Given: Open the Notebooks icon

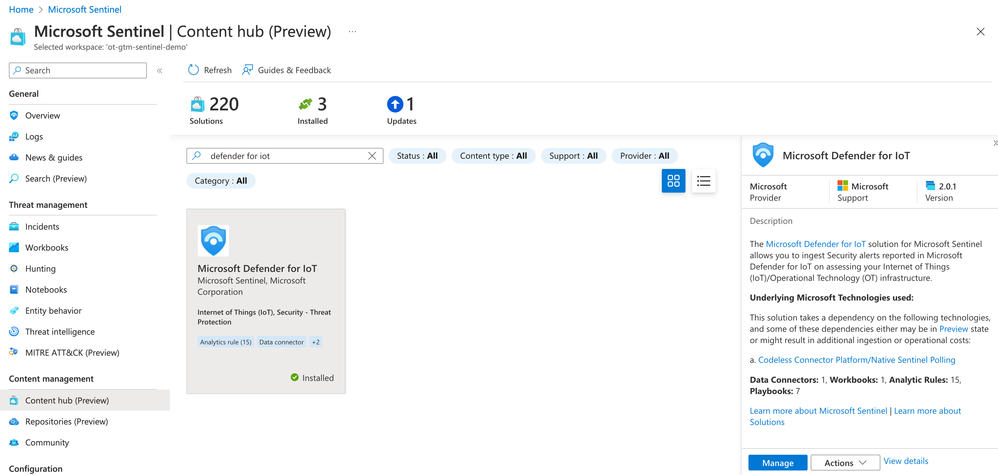Looking at the screenshot, I should (14, 290).
